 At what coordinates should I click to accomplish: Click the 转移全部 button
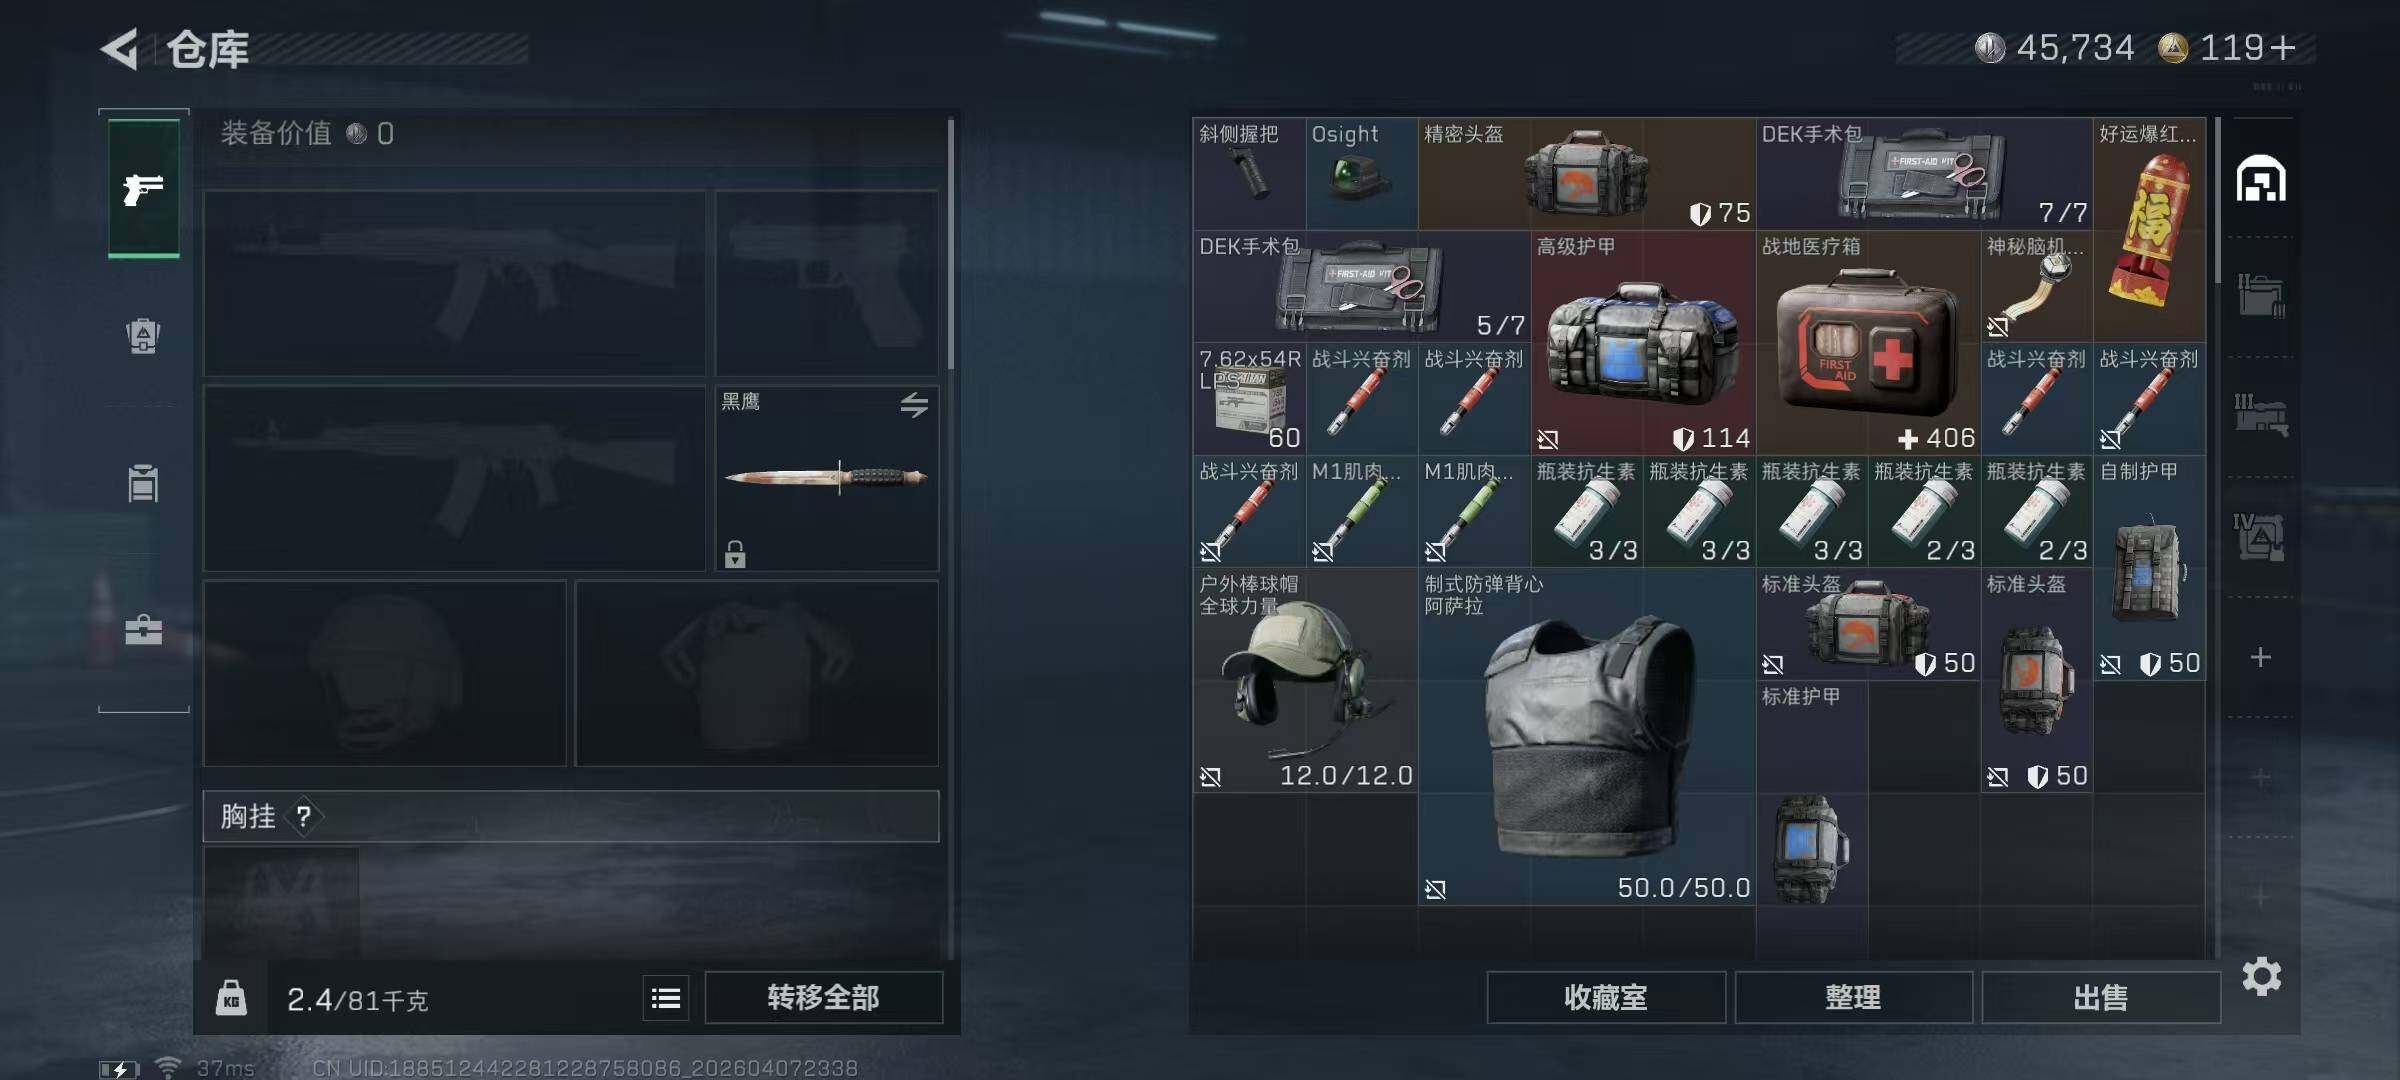(823, 997)
